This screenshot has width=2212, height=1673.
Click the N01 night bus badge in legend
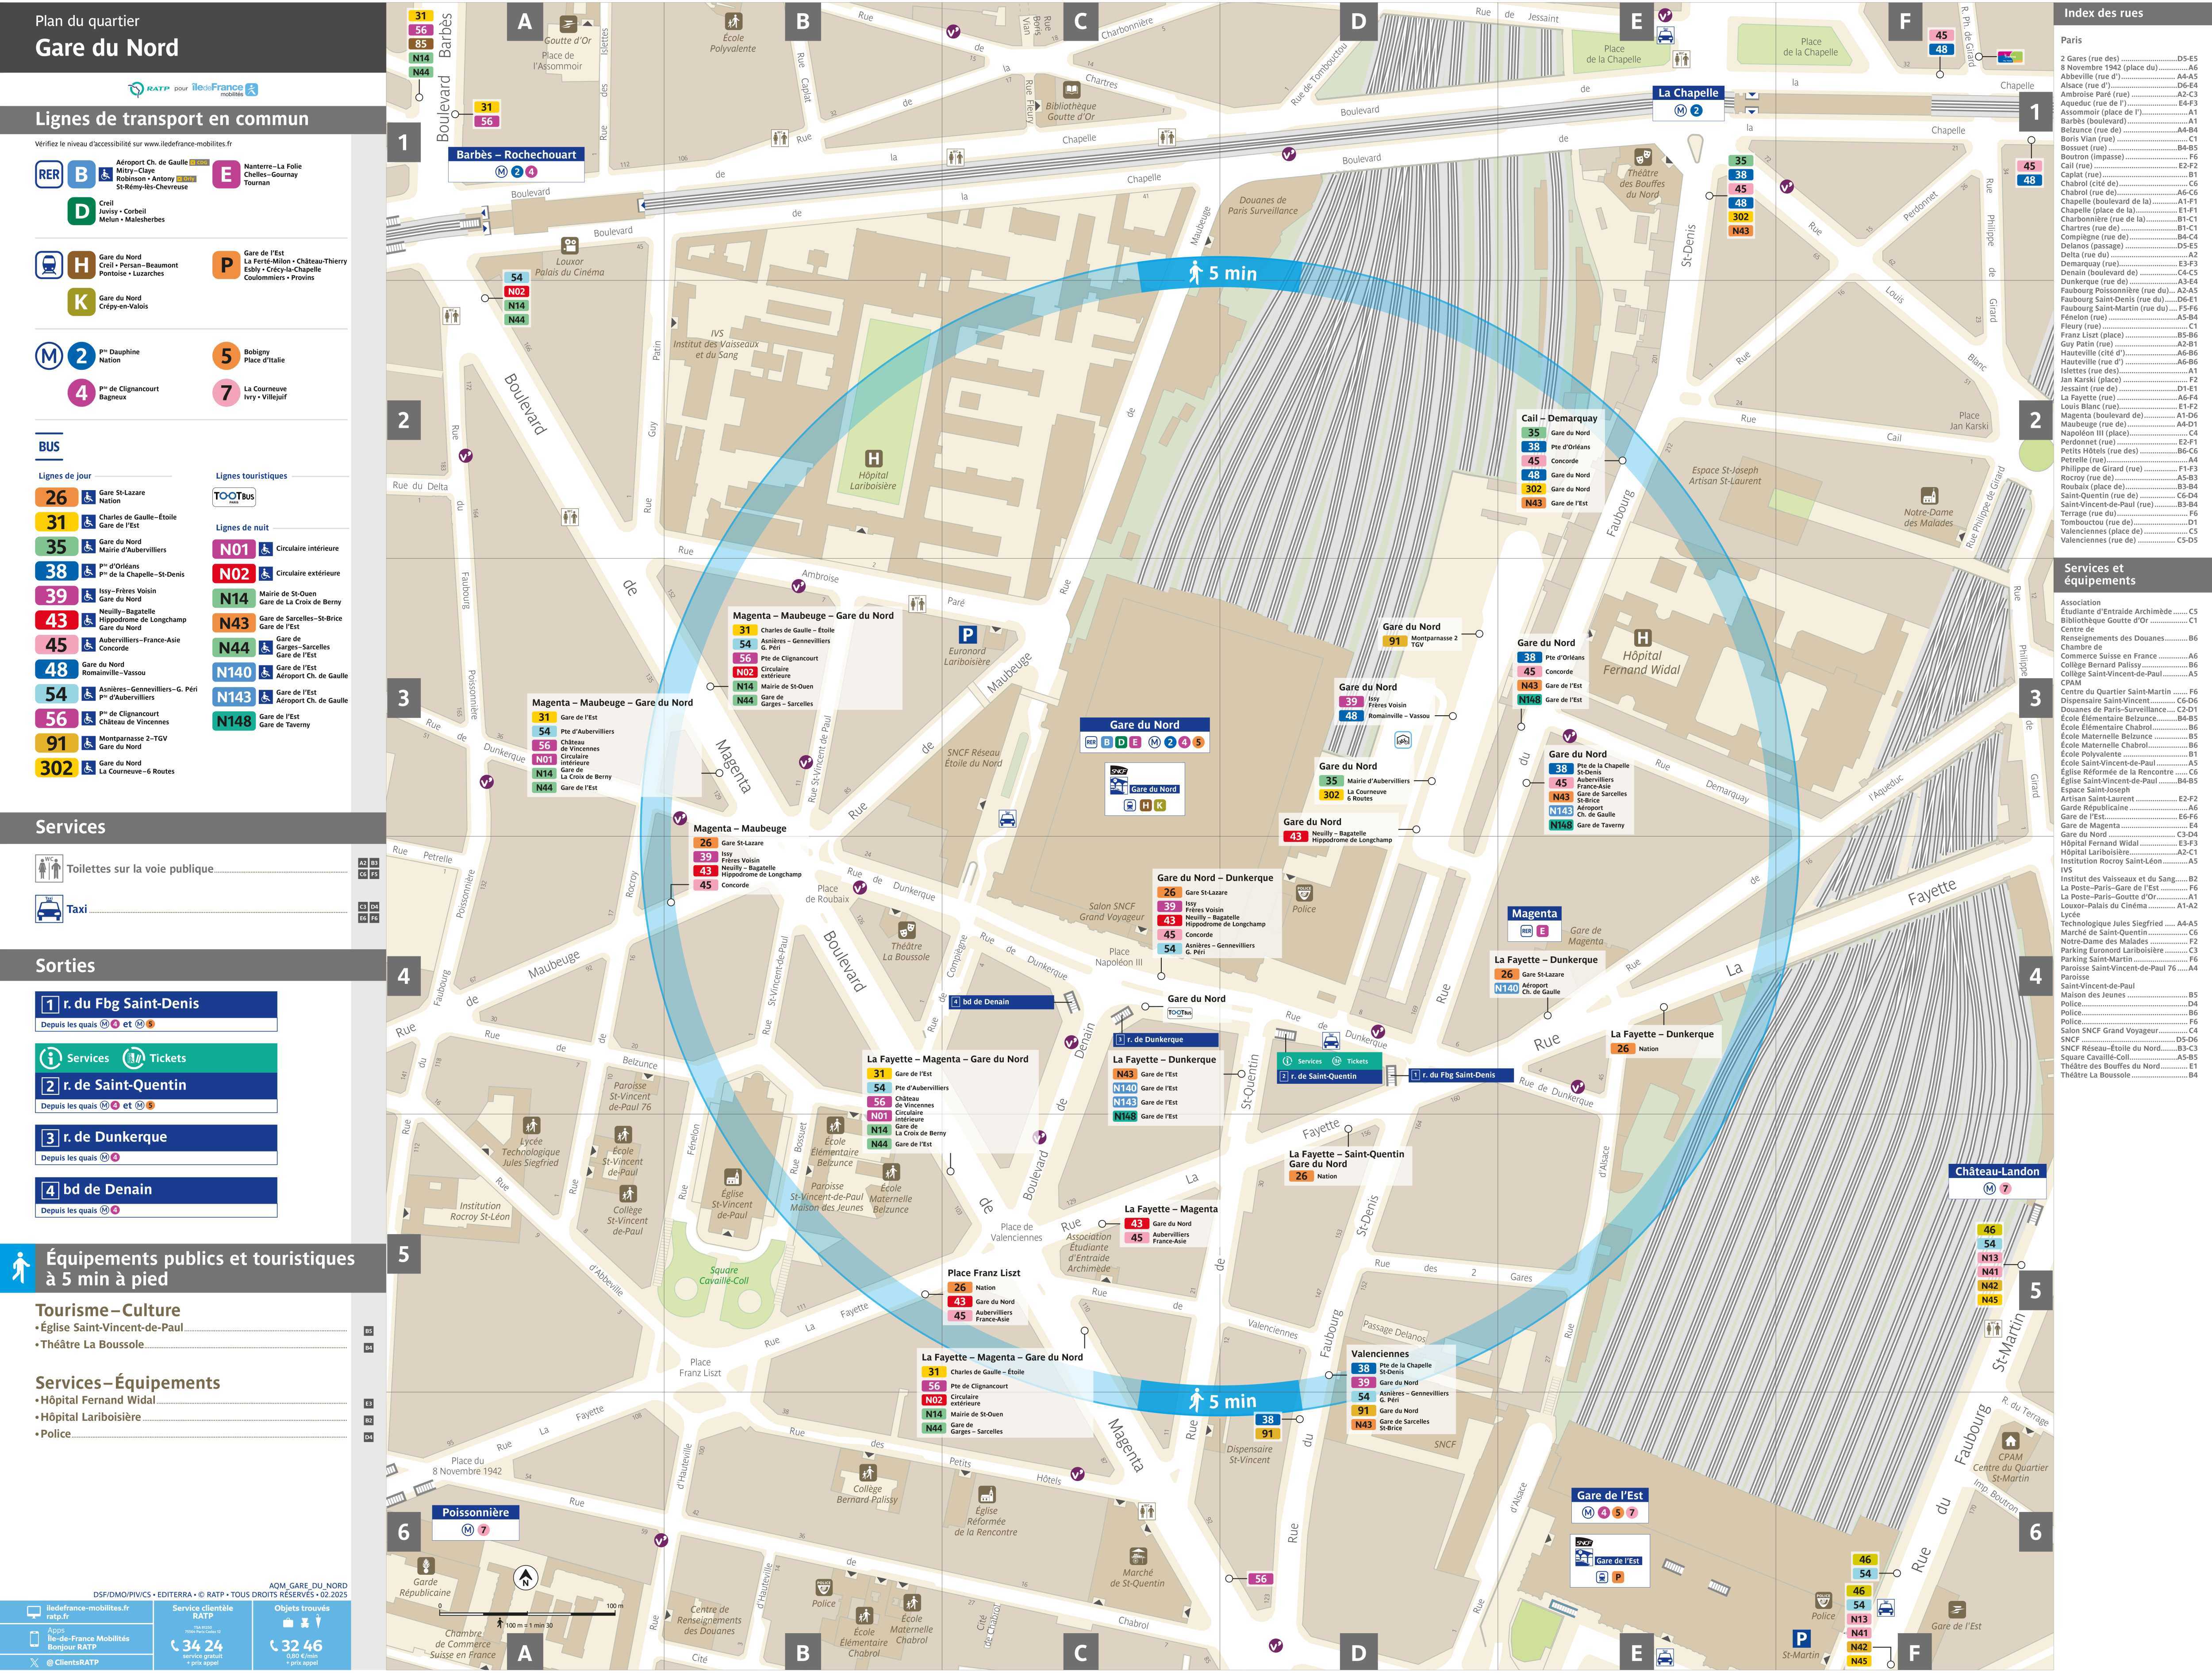234,549
